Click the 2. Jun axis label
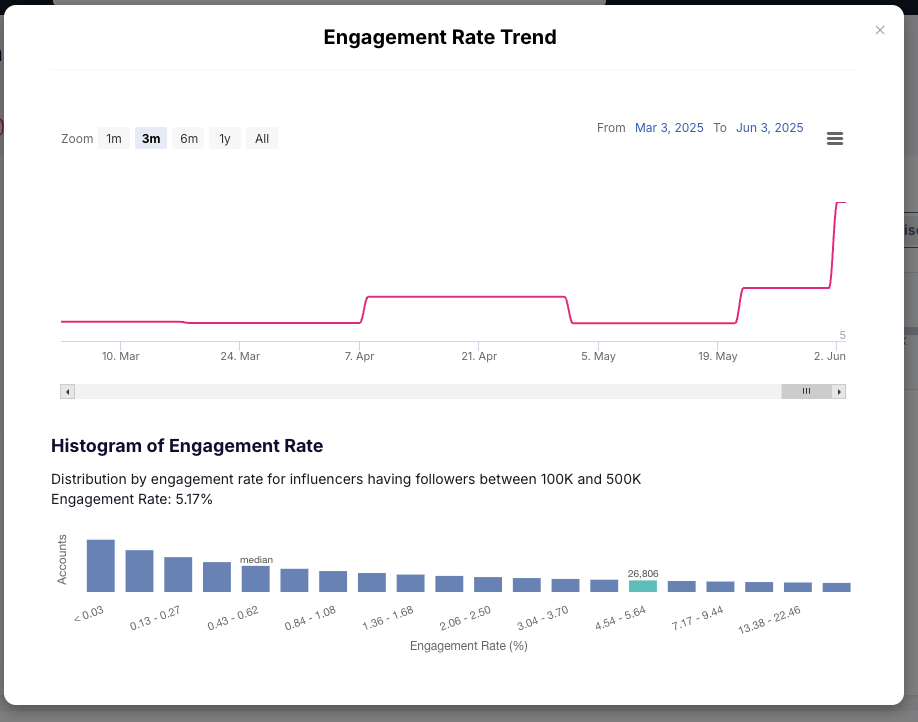Screen dimensions: 918x722 click(x=832, y=356)
